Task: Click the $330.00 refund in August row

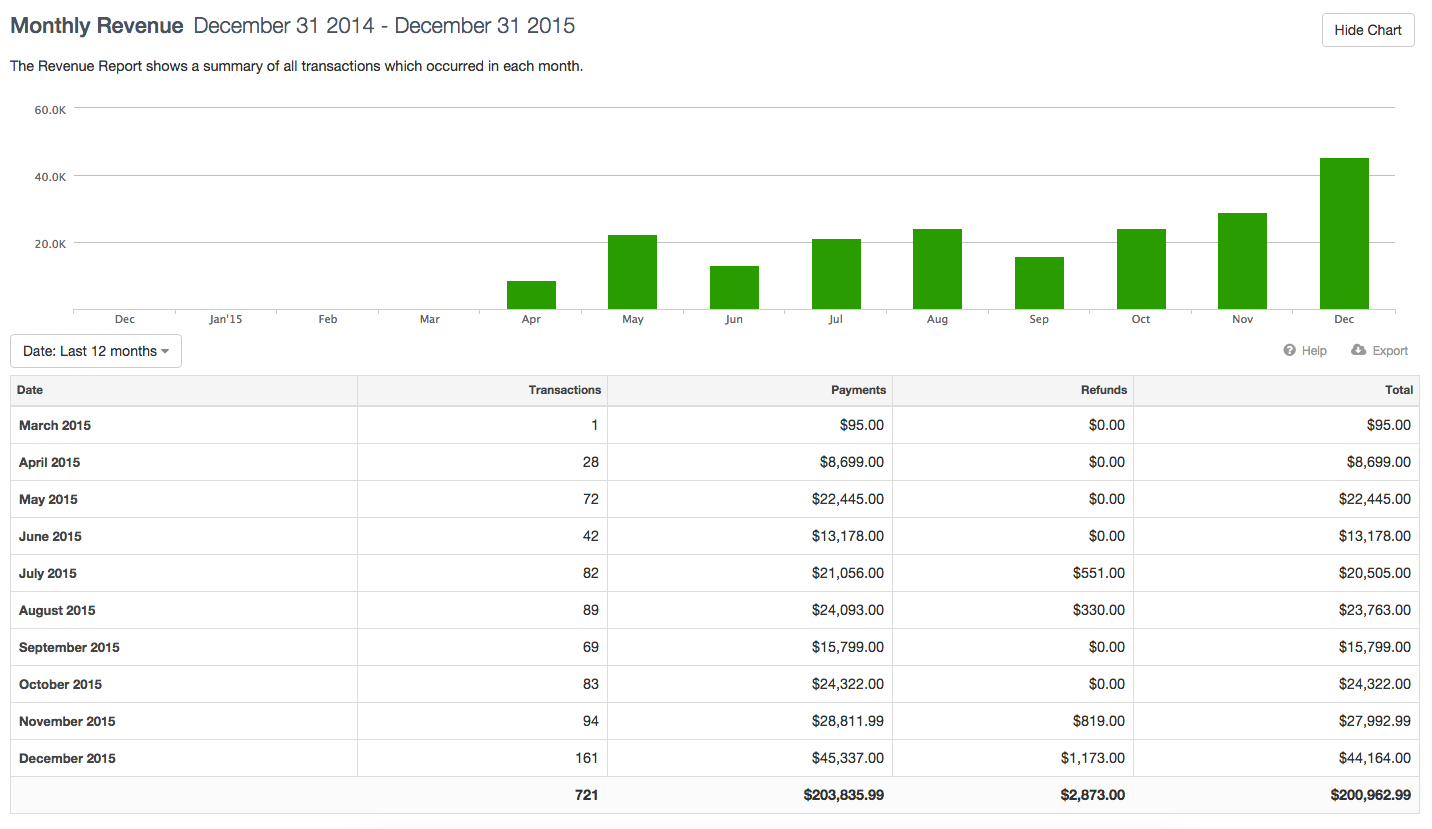Action: [x=1098, y=611]
